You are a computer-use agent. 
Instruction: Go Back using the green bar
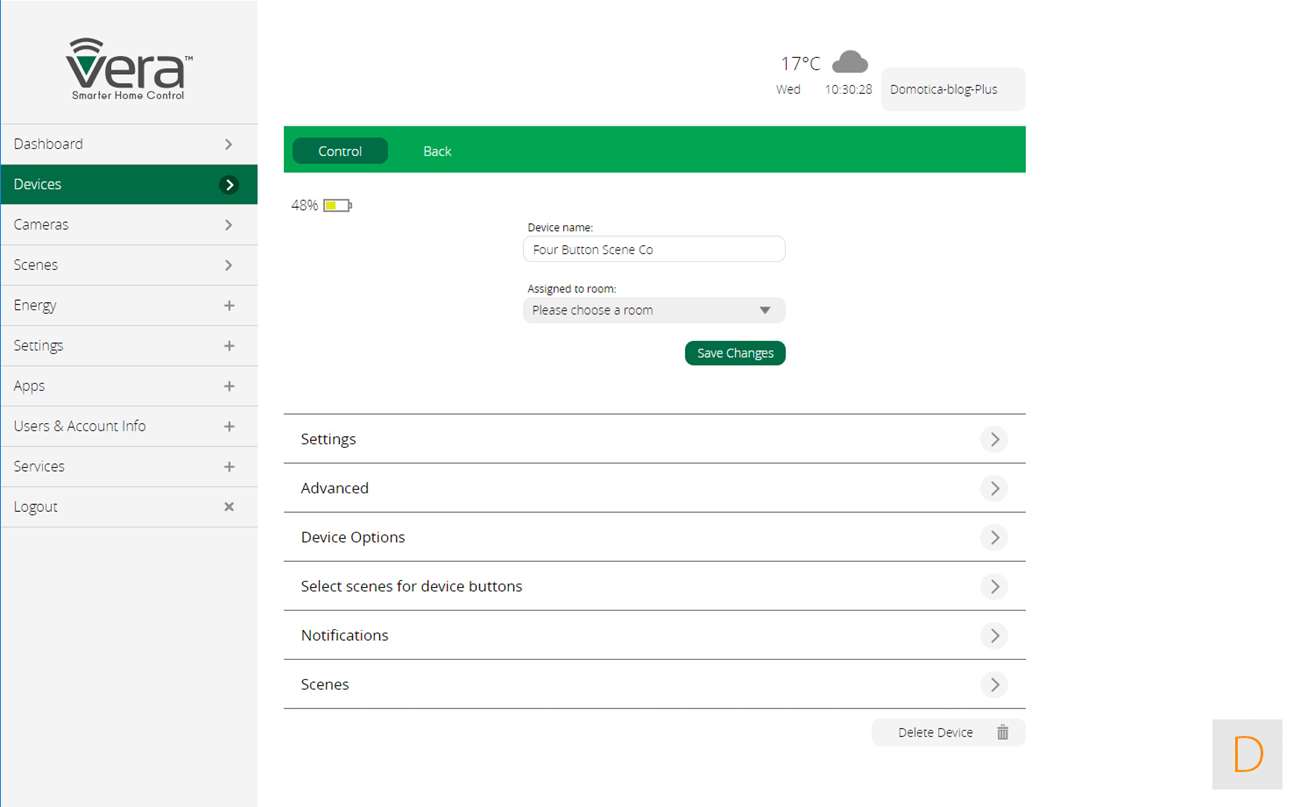click(437, 151)
